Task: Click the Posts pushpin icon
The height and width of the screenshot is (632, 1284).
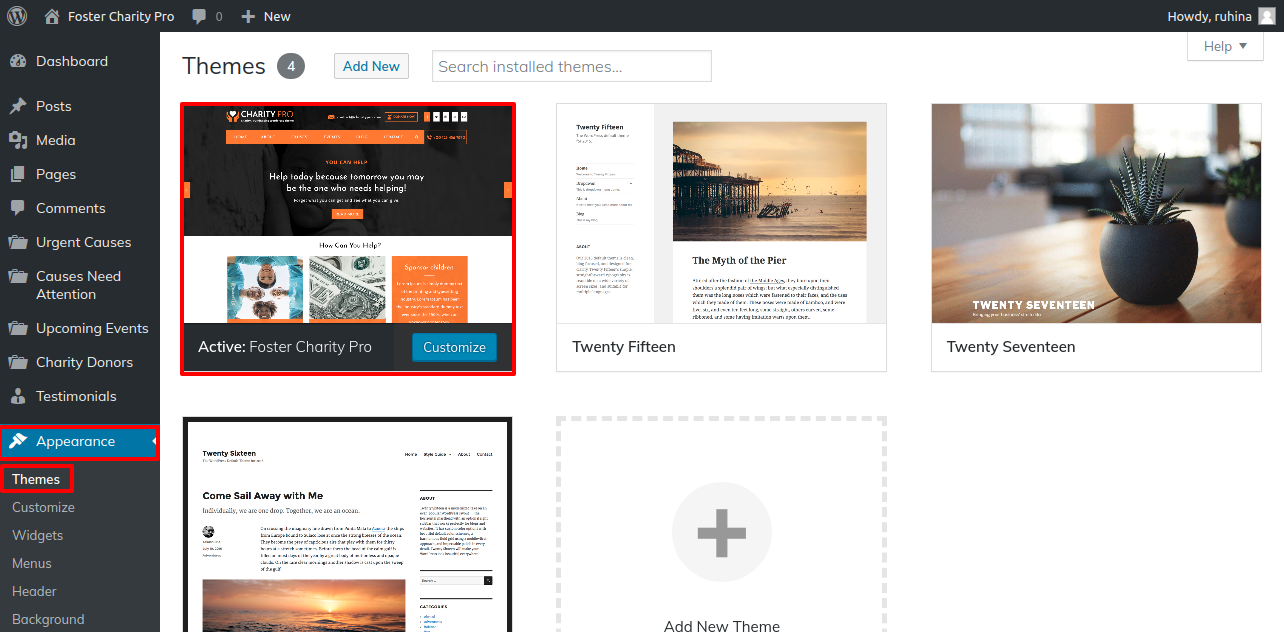Action: coord(18,106)
